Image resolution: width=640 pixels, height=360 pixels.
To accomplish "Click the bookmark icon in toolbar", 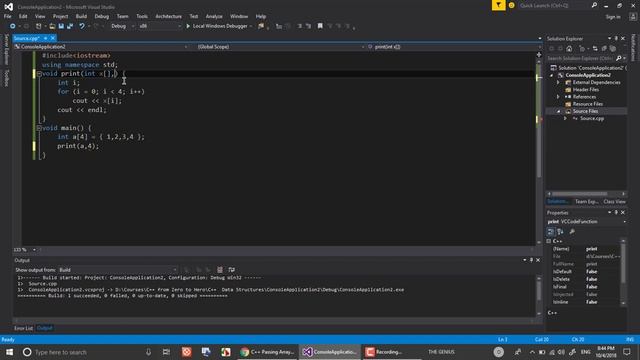I will tap(320, 26).
